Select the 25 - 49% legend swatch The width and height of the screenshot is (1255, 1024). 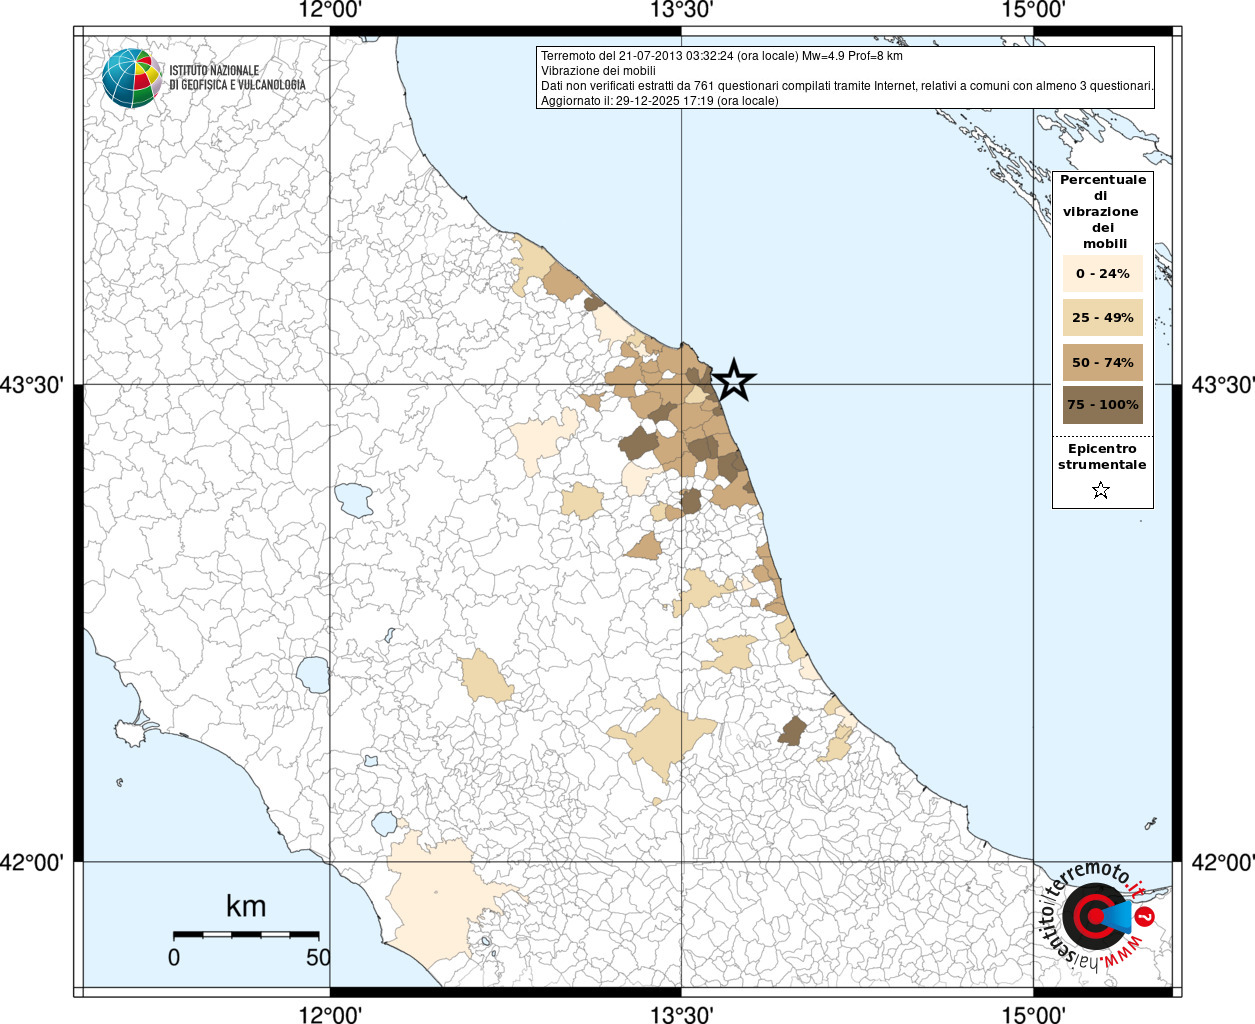1102,318
